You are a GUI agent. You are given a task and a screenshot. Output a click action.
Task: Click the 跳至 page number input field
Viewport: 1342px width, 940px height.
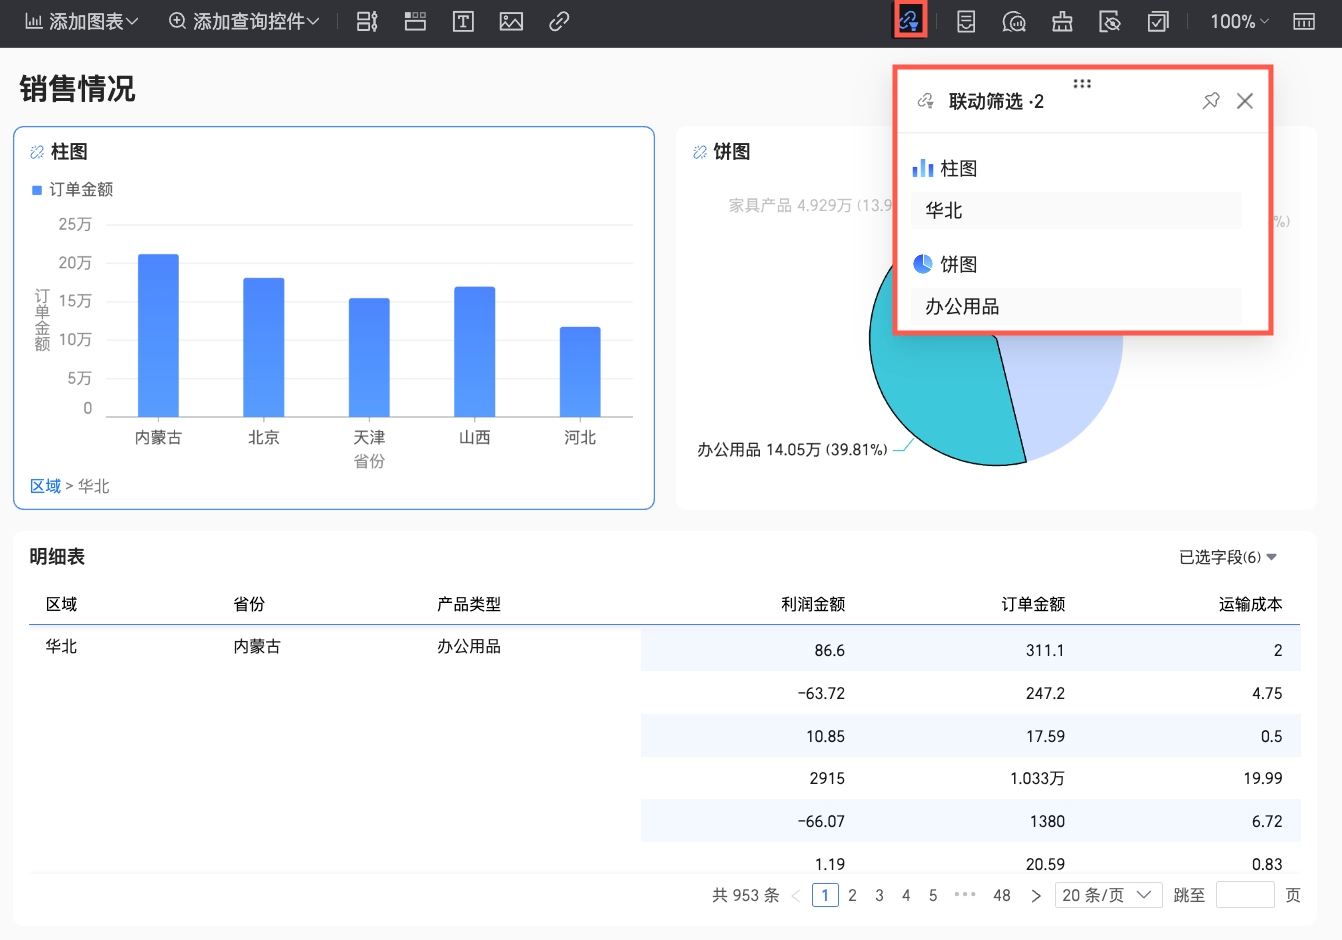tap(1245, 895)
